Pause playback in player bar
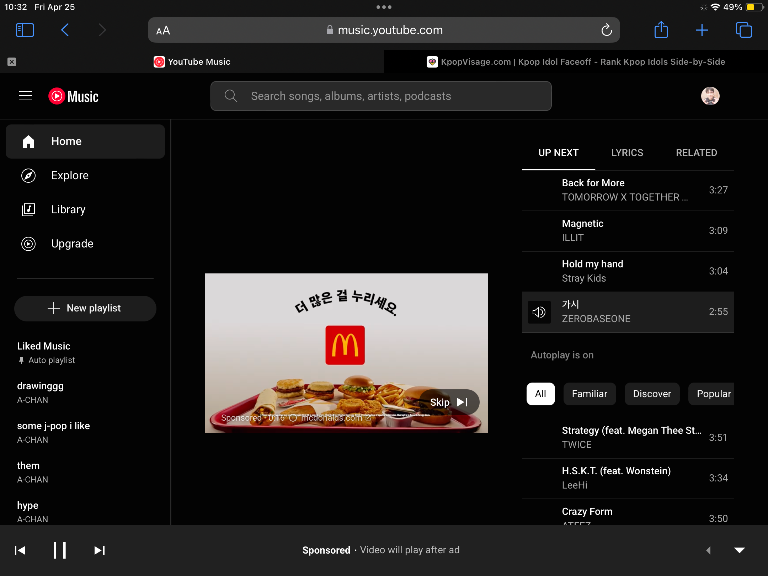The width and height of the screenshot is (768, 576). click(60, 551)
